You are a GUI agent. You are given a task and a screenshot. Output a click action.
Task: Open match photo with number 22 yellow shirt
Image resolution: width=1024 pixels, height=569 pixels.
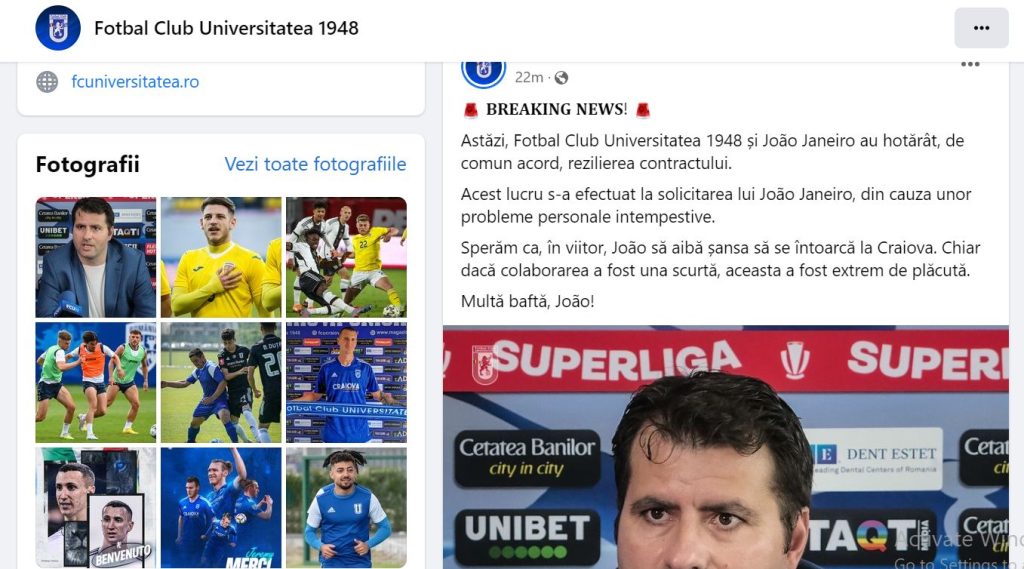point(347,257)
